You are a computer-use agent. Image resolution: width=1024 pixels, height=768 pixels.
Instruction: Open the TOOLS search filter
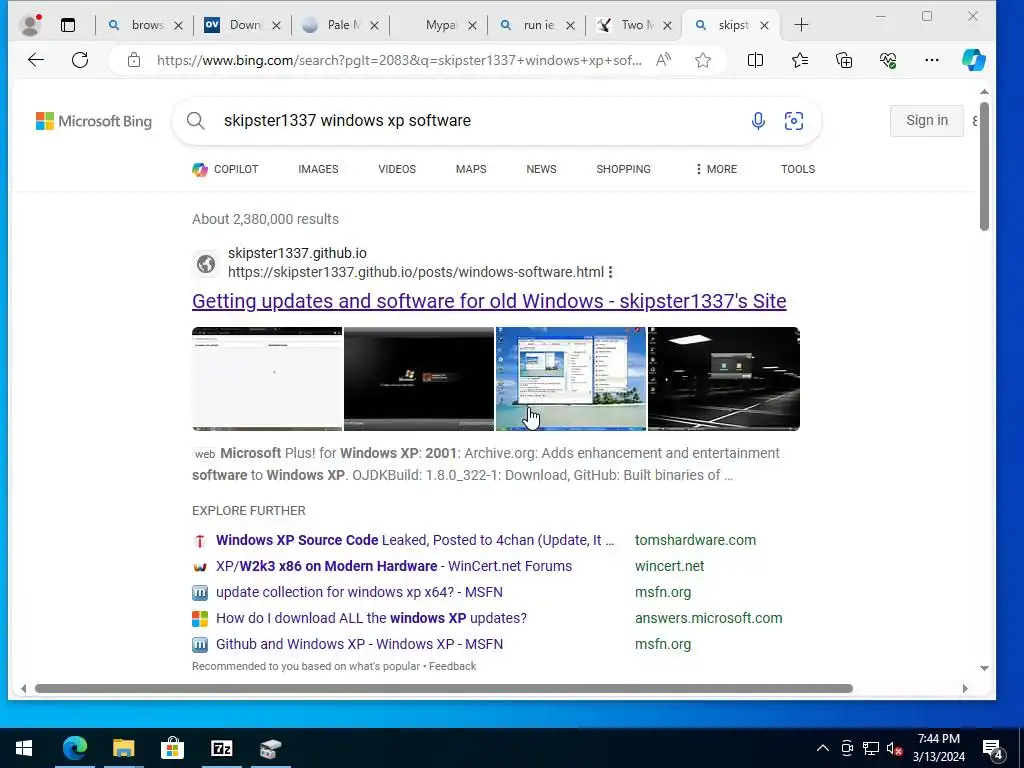(798, 169)
